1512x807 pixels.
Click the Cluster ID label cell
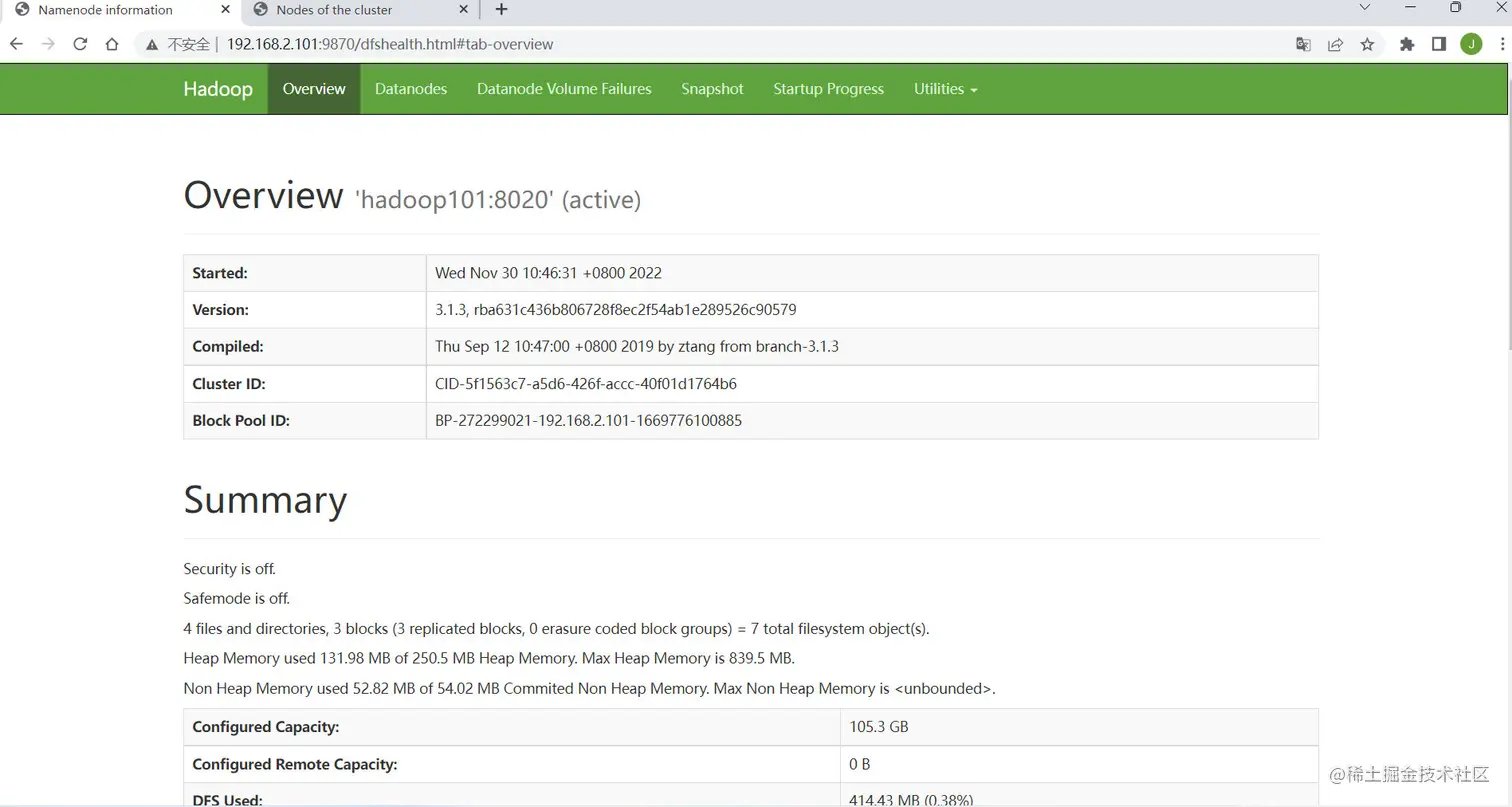[305, 384]
